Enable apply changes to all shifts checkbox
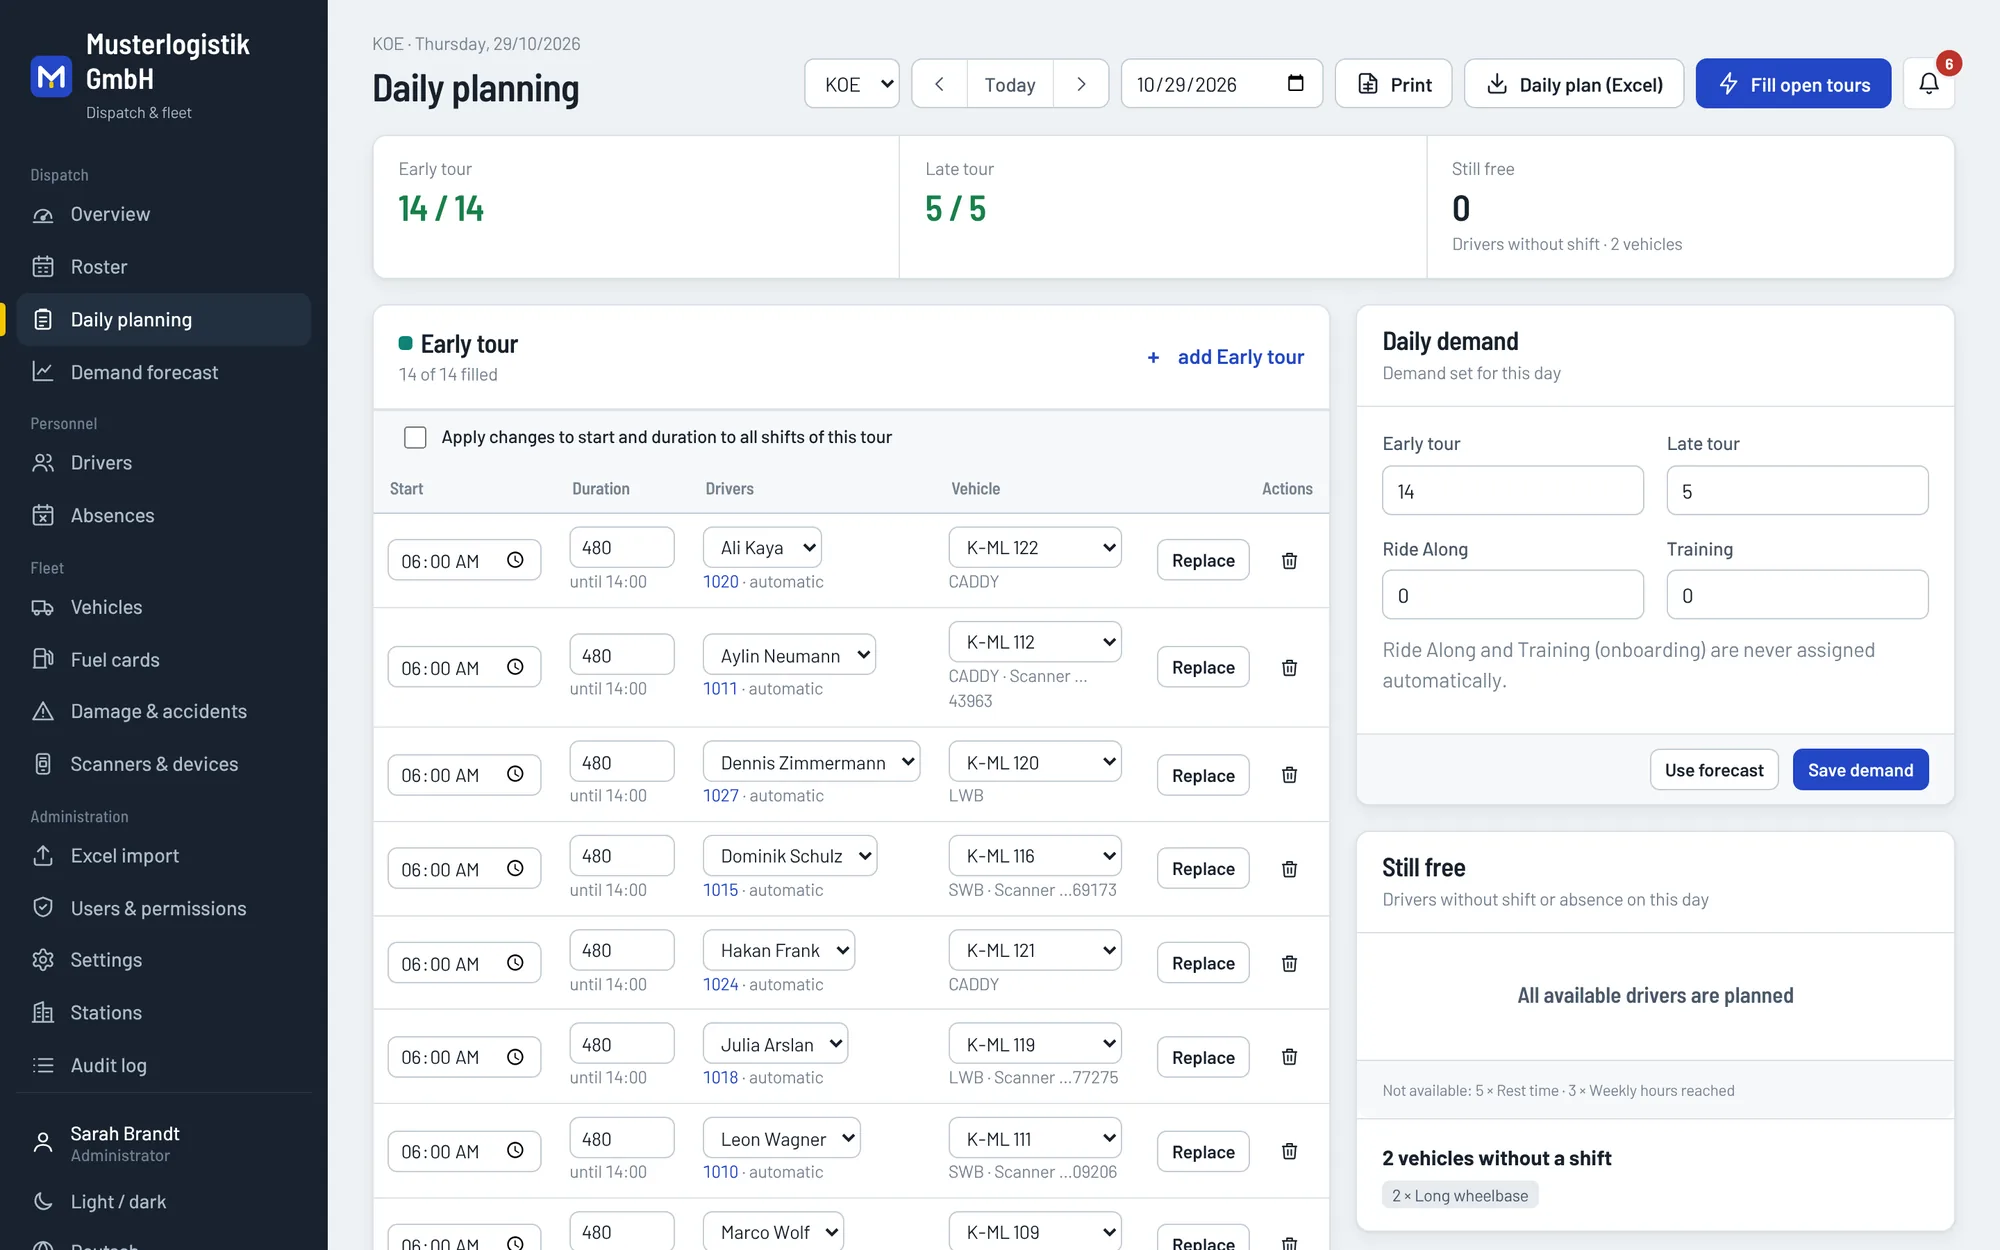The width and height of the screenshot is (2000, 1250). pyautogui.click(x=415, y=437)
